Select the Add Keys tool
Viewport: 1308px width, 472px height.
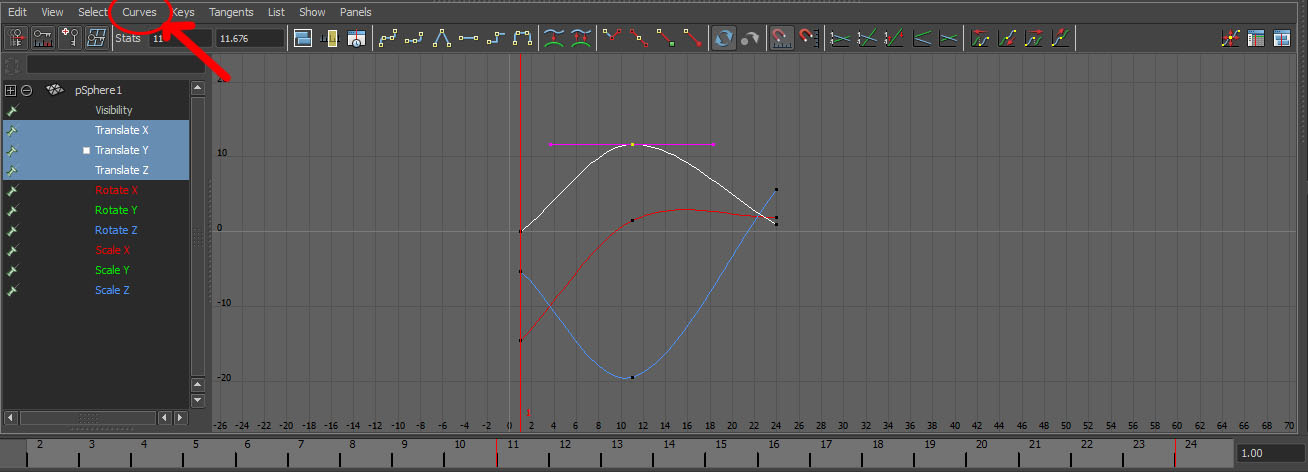coord(70,38)
